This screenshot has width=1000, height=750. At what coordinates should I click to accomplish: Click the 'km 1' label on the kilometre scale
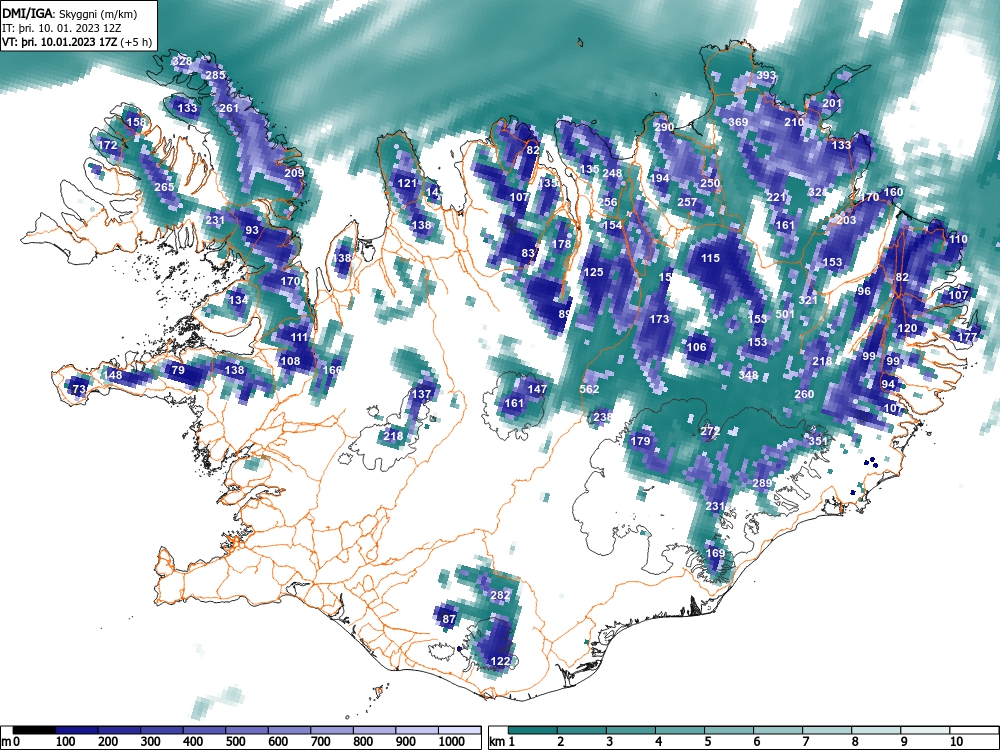[x=502, y=742]
